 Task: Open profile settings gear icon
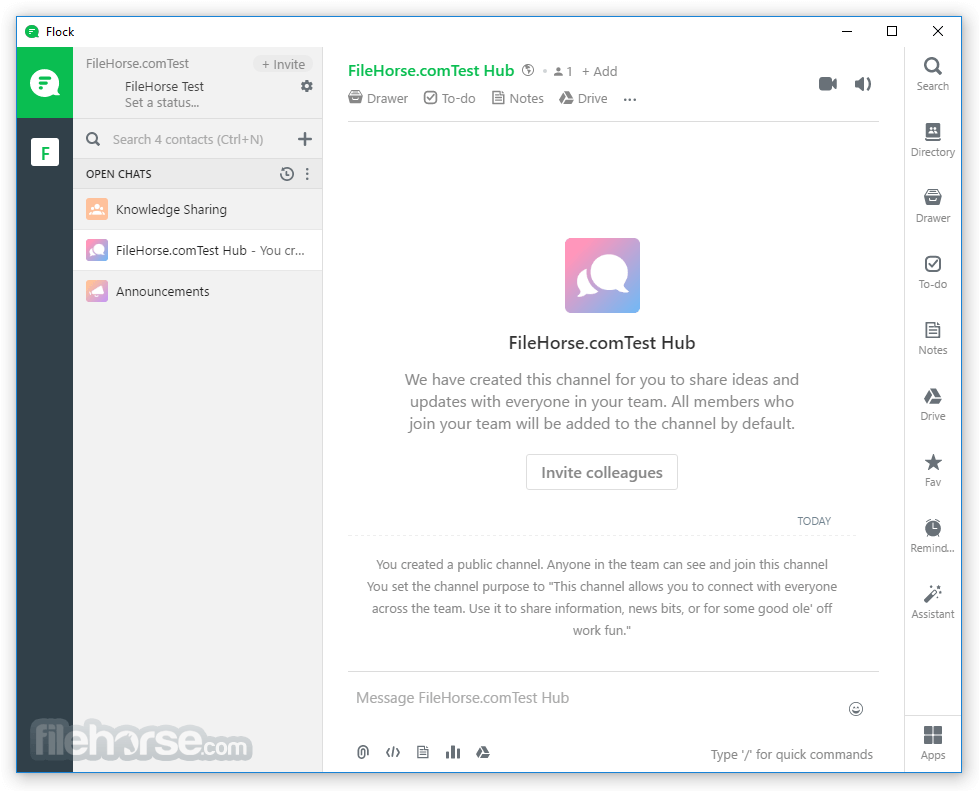coord(307,86)
